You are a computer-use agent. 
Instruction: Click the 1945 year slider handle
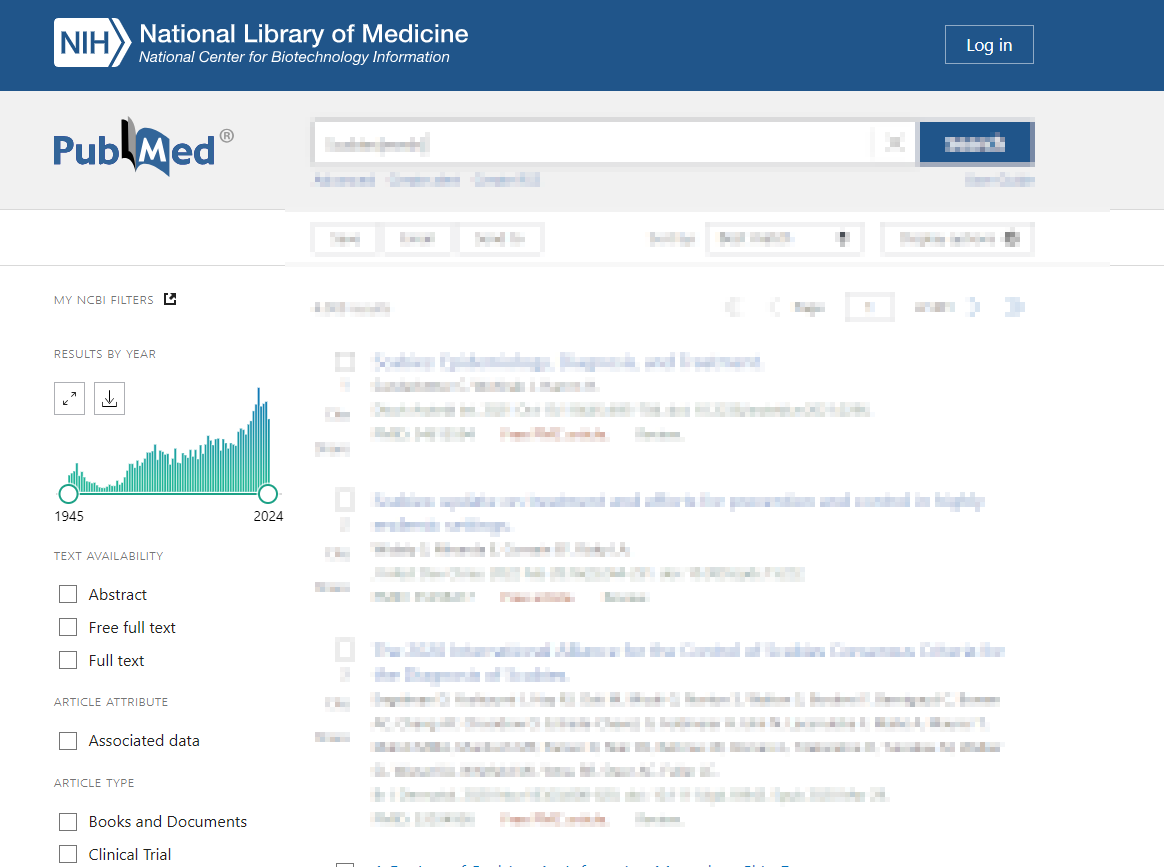69,493
